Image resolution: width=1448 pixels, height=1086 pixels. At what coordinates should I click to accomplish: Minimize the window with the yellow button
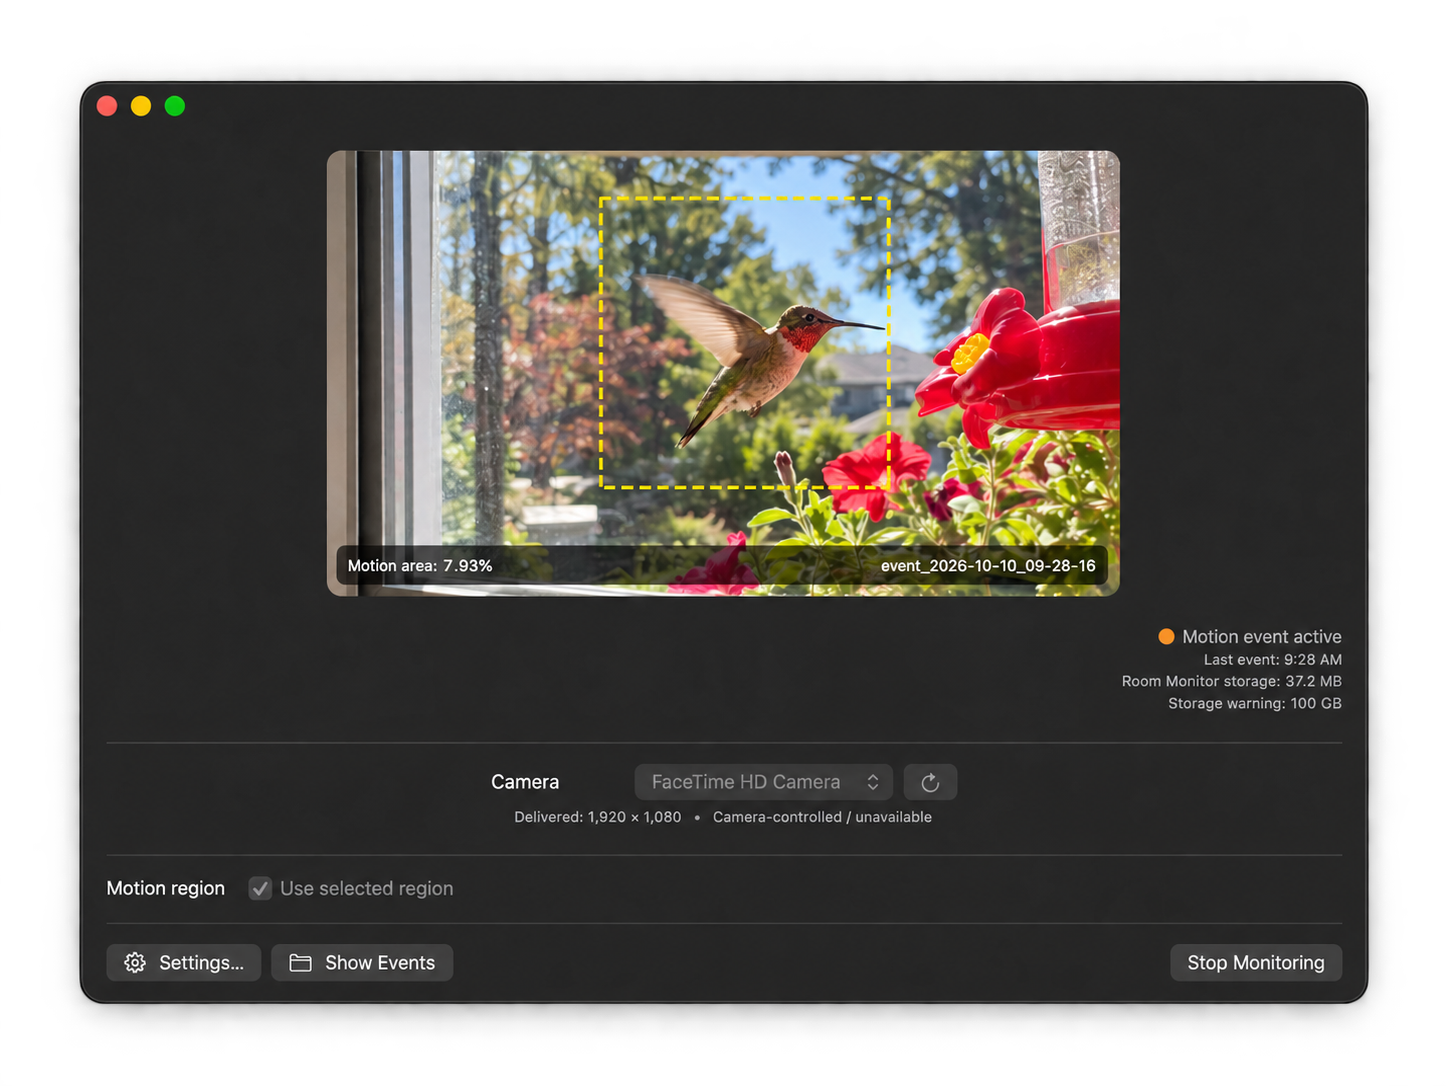pyautogui.click(x=141, y=106)
